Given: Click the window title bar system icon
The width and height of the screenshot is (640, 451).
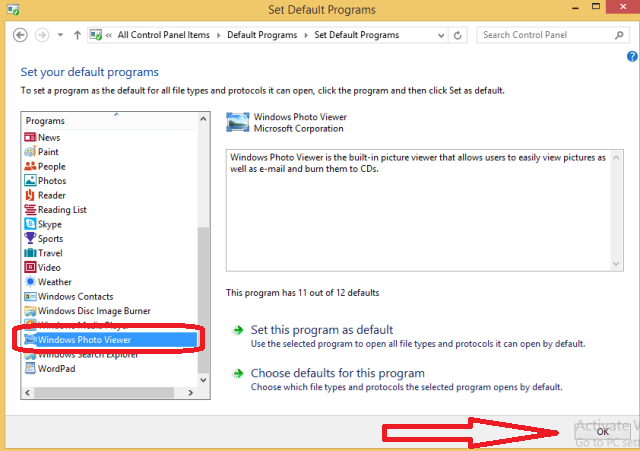Looking at the screenshot, I should point(13,9).
